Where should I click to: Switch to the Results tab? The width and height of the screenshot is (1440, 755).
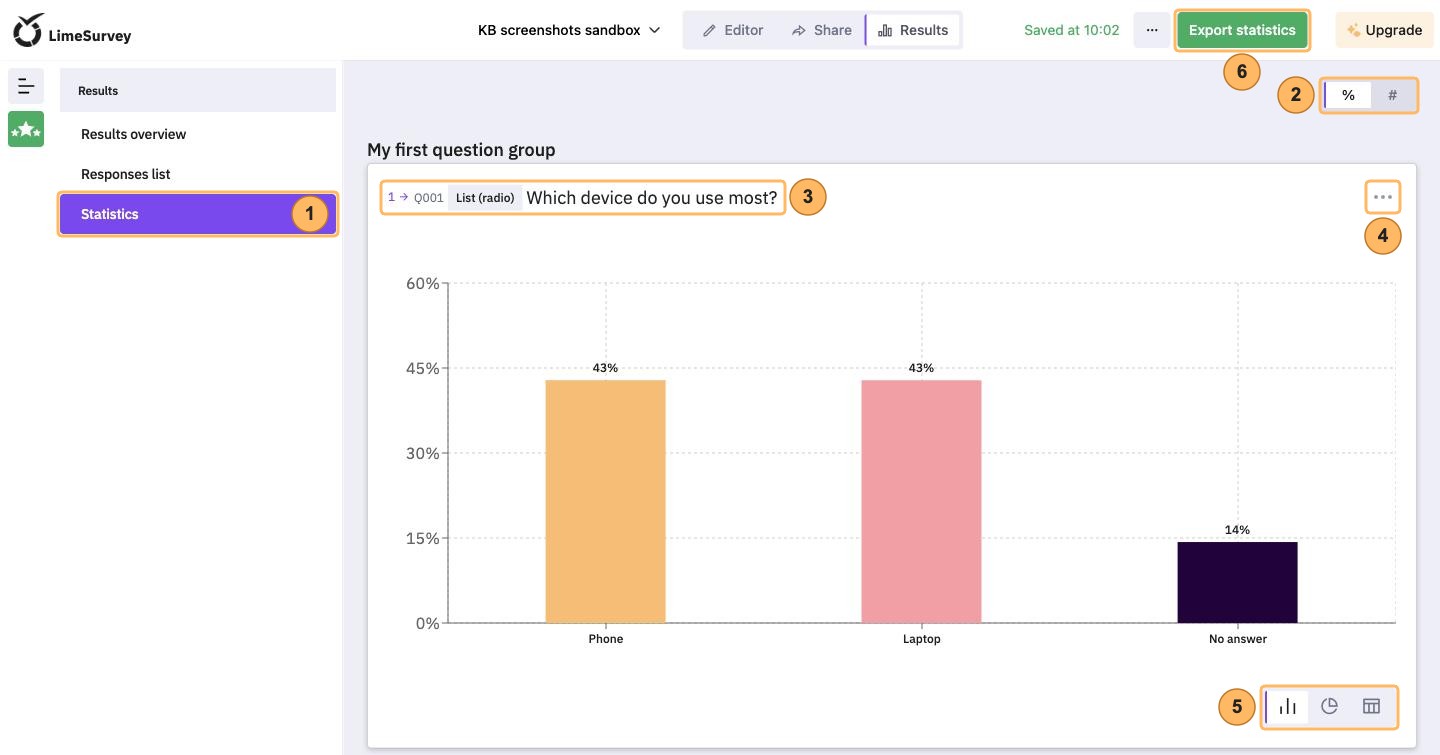912,30
